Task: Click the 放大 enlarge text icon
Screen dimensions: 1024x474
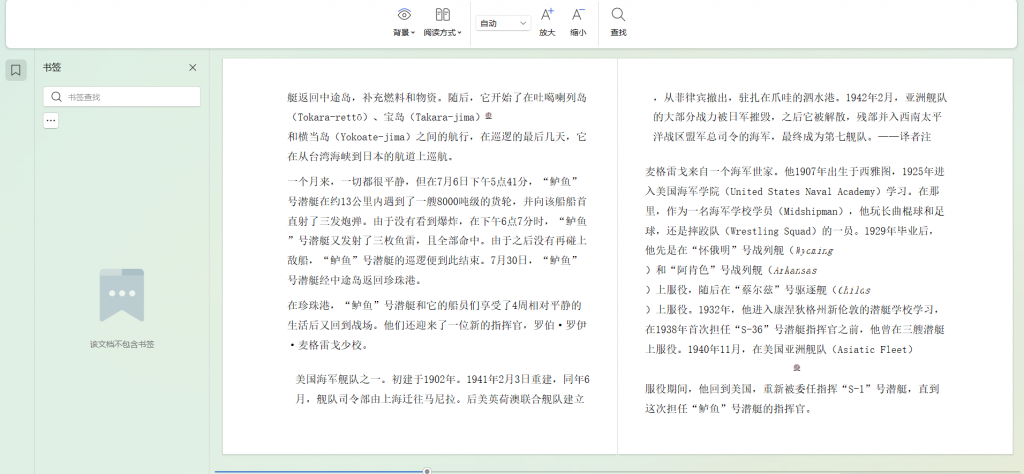Action: click(547, 22)
